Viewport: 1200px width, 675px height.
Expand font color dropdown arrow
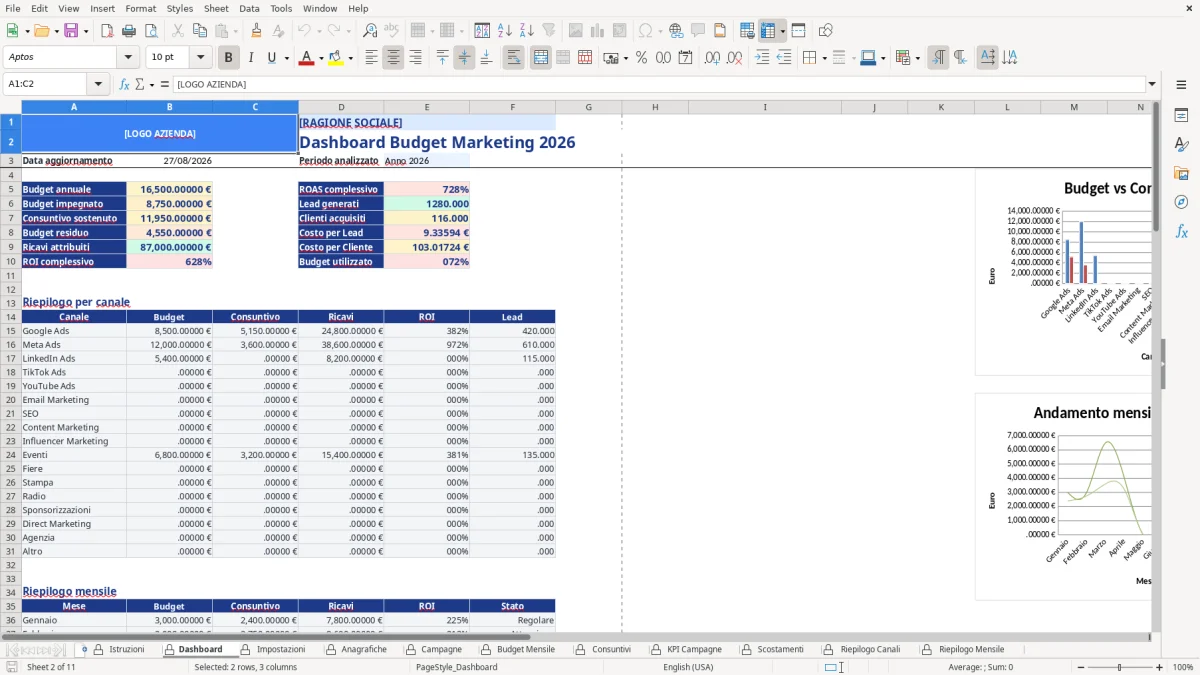320,58
